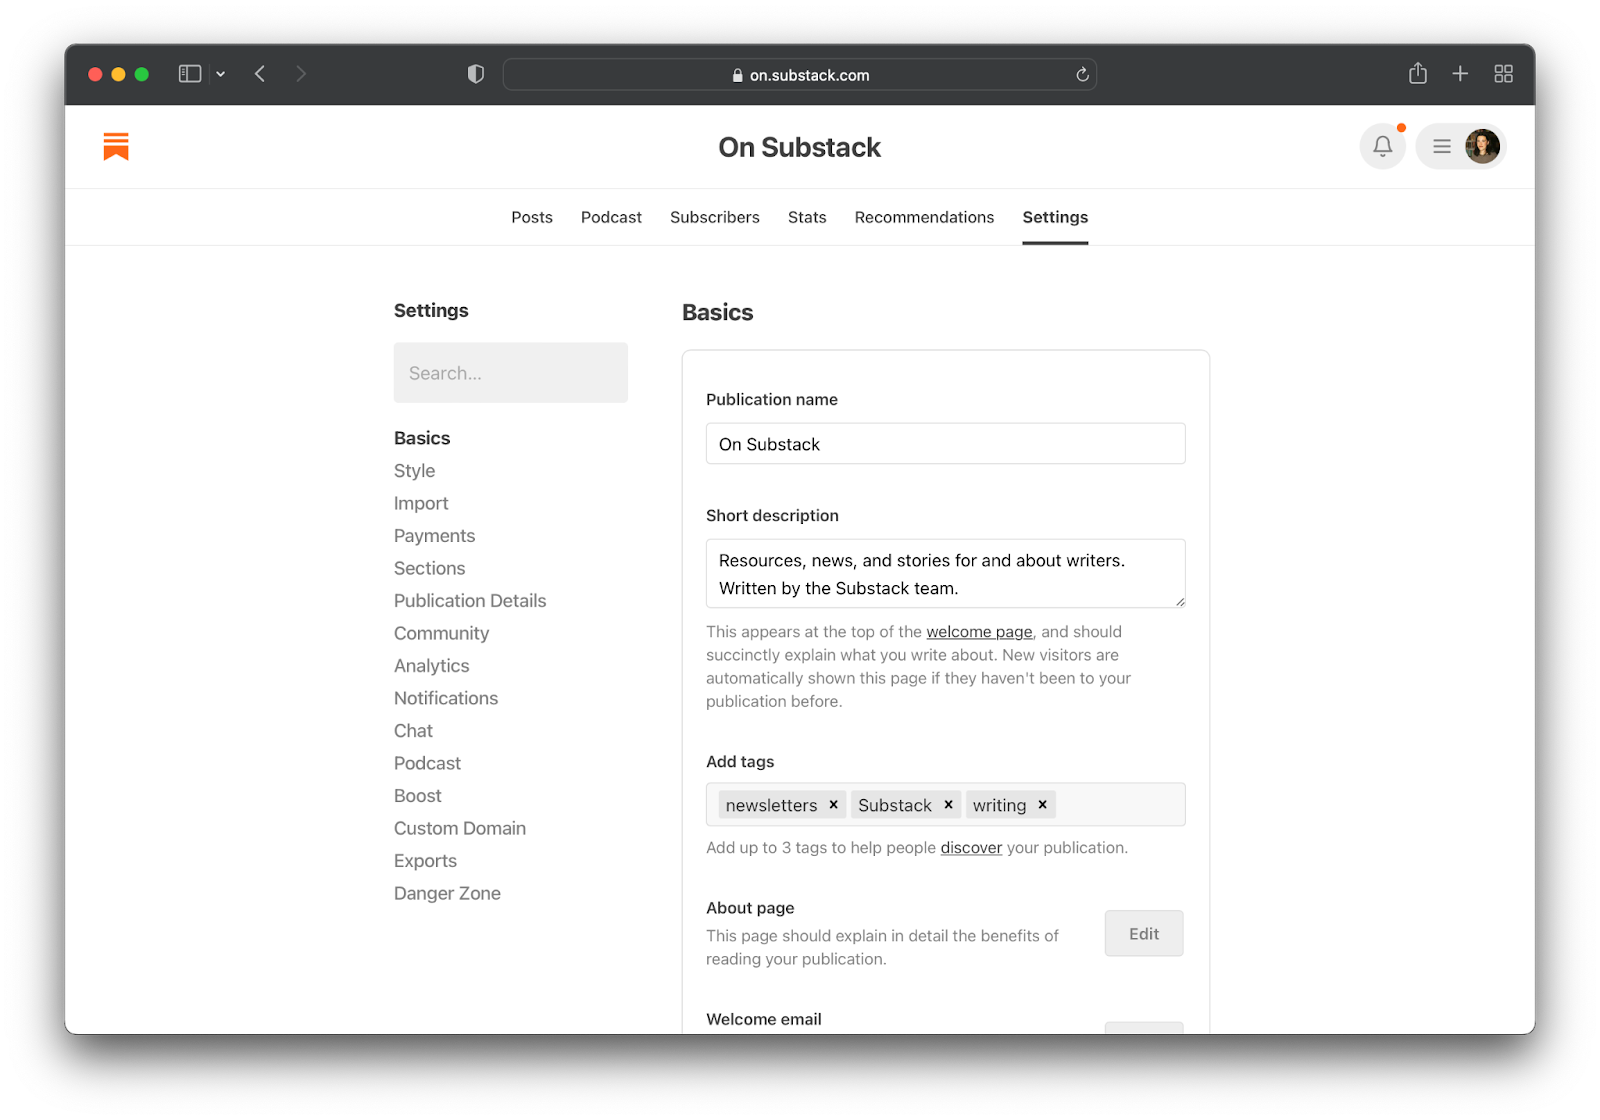Select the Settings tab
The height and width of the screenshot is (1120, 1600).
[x=1055, y=217]
